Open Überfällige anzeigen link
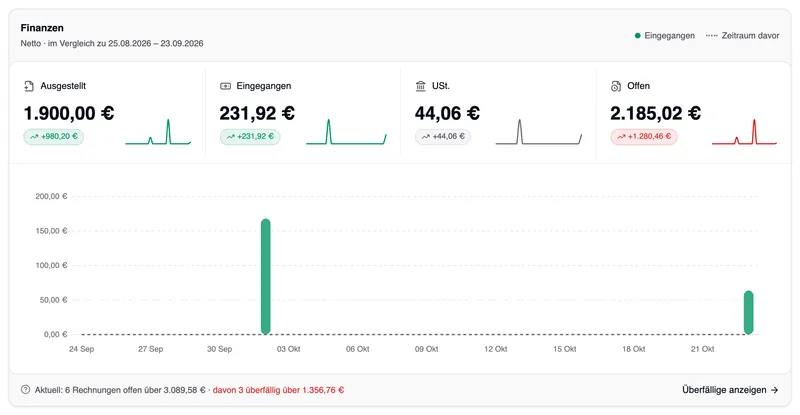The width and height of the screenshot is (800, 415). click(x=730, y=390)
